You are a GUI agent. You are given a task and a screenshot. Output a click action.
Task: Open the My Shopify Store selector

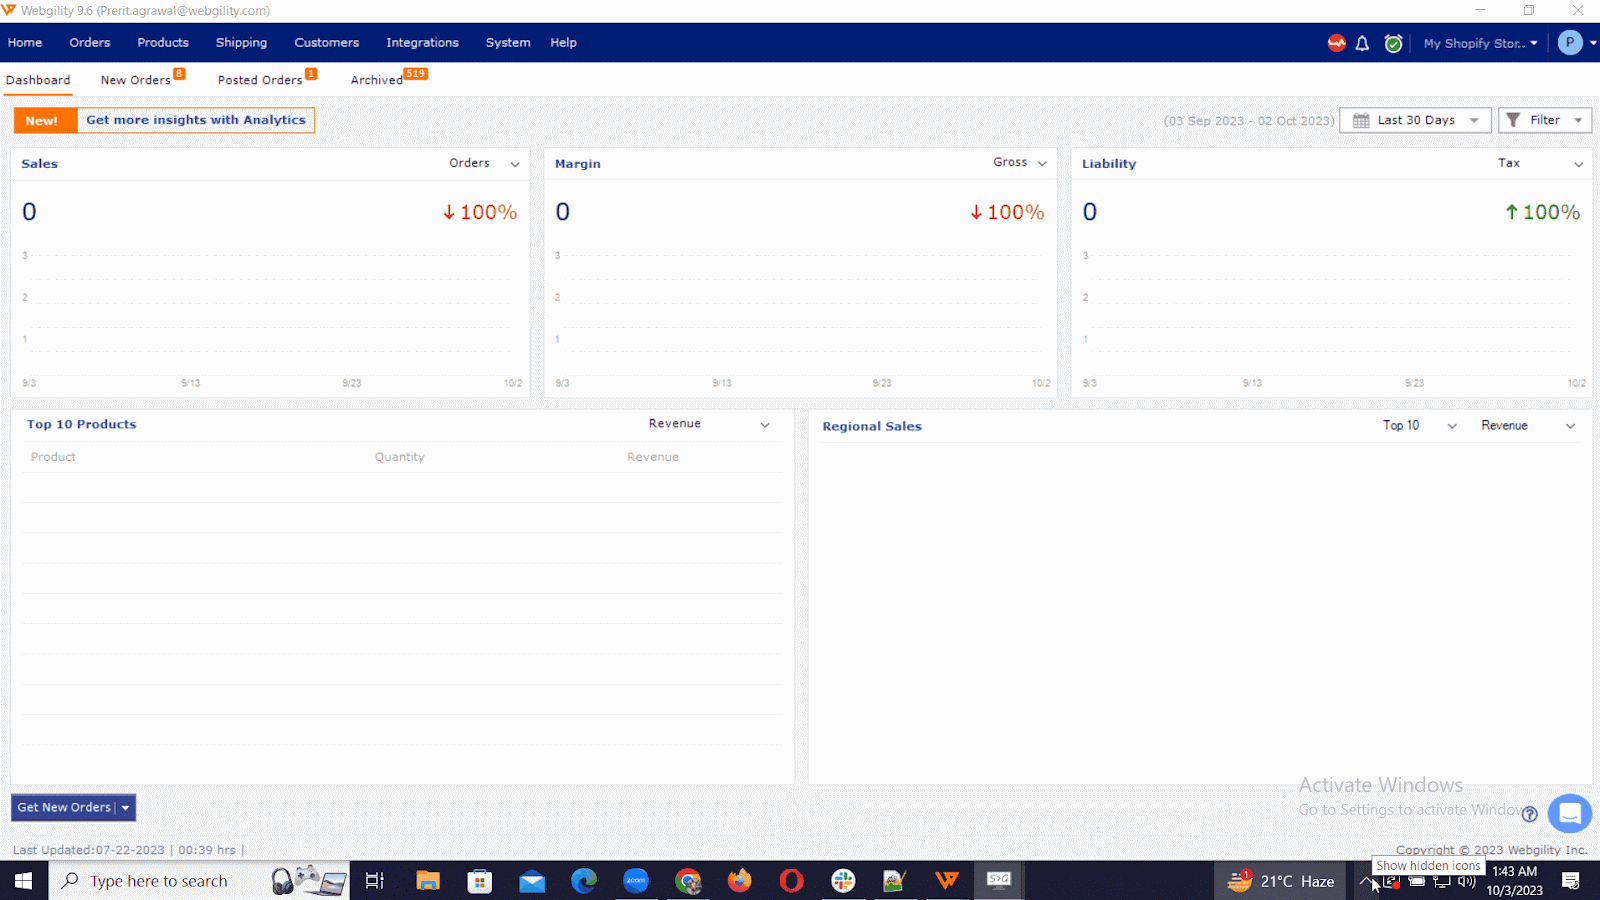coord(1480,43)
